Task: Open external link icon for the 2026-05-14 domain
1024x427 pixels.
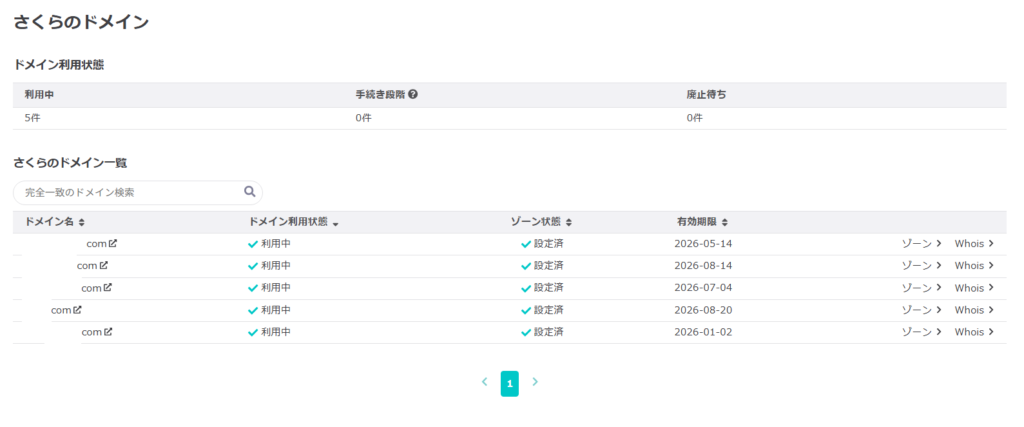Action: 113,243
